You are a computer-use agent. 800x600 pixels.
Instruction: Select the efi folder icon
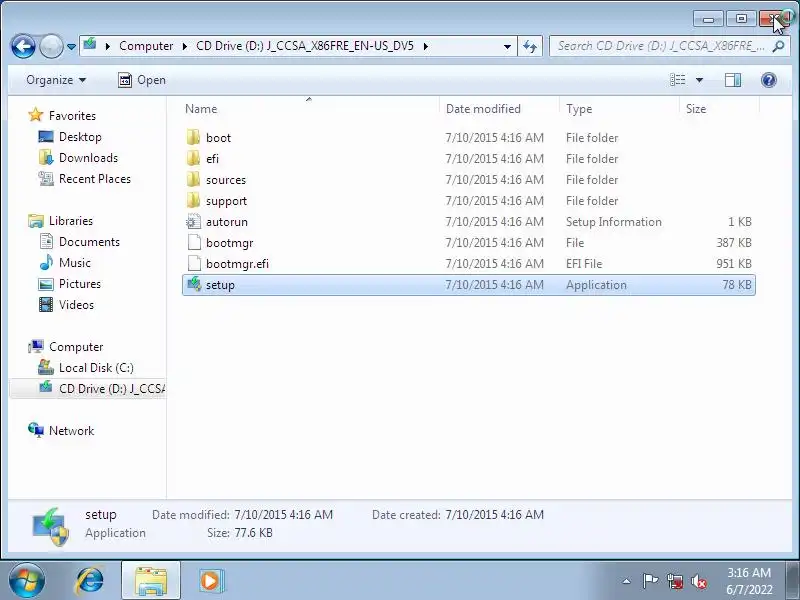point(193,158)
